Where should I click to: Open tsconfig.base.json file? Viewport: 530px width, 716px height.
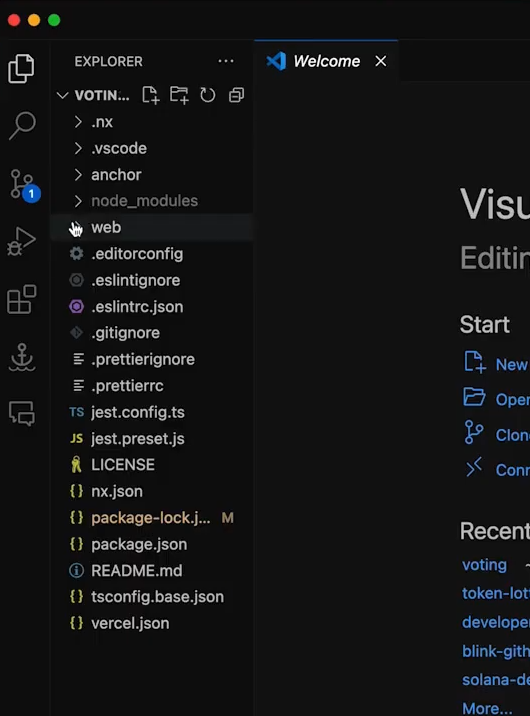[x=151, y=597]
